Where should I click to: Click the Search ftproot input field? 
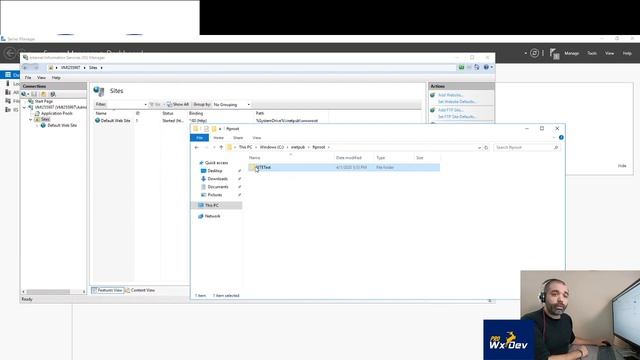coord(527,147)
